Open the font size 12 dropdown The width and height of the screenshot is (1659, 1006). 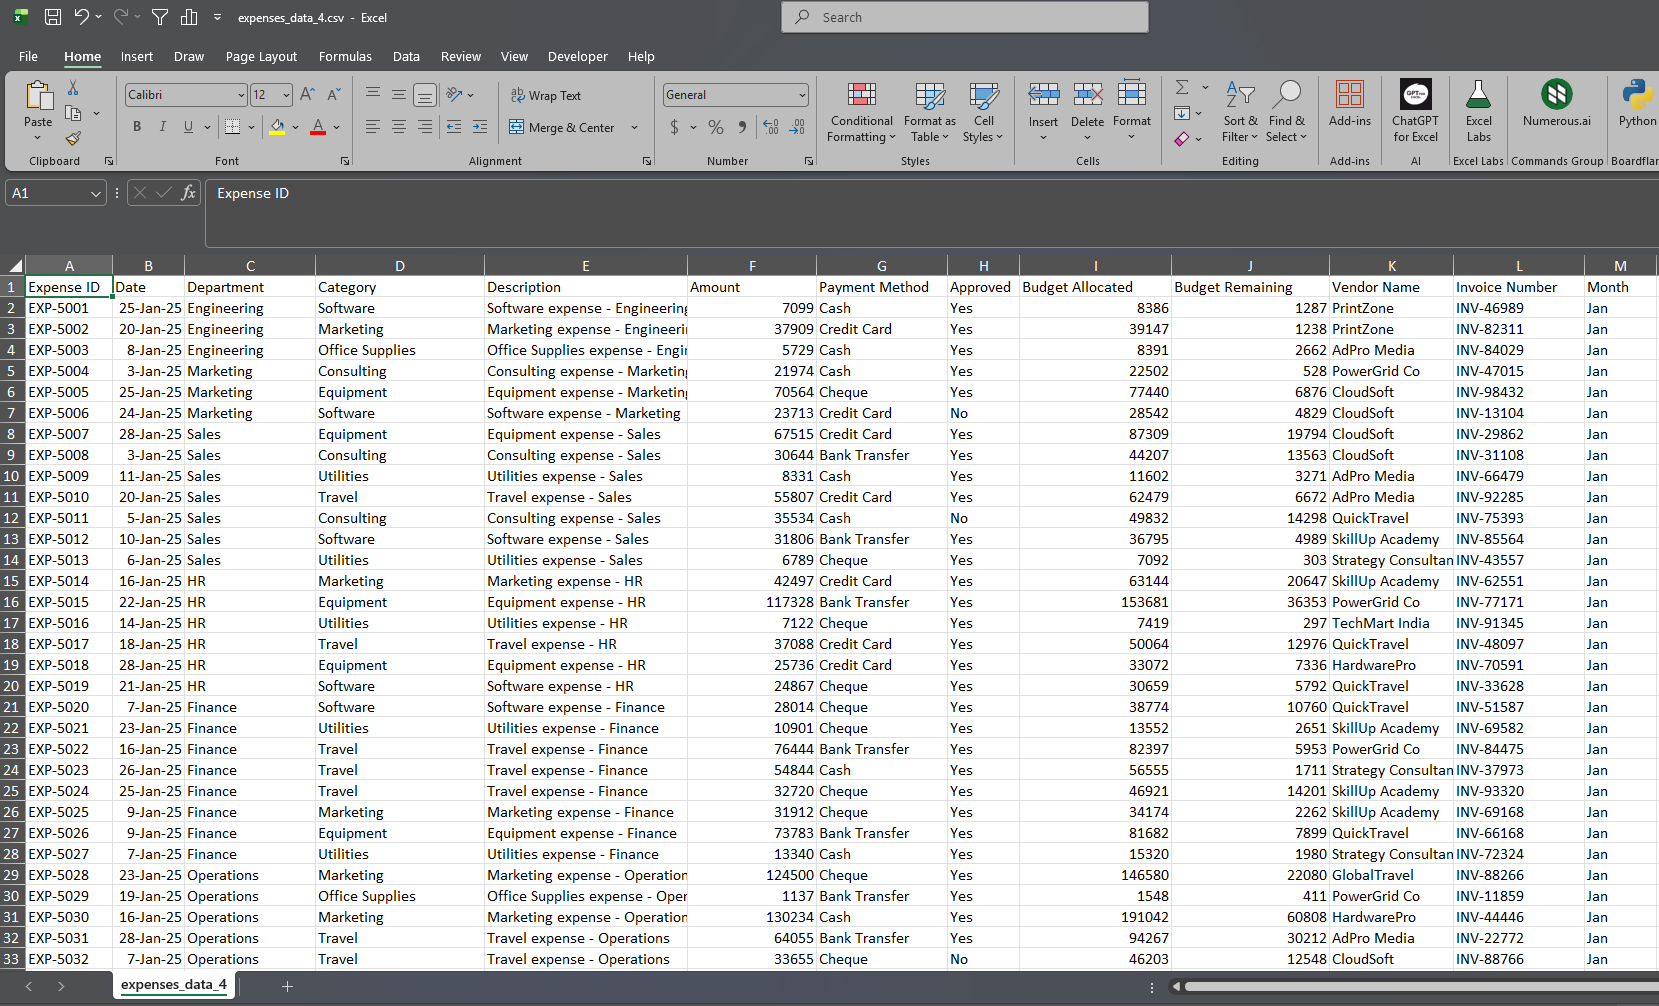[x=286, y=95]
